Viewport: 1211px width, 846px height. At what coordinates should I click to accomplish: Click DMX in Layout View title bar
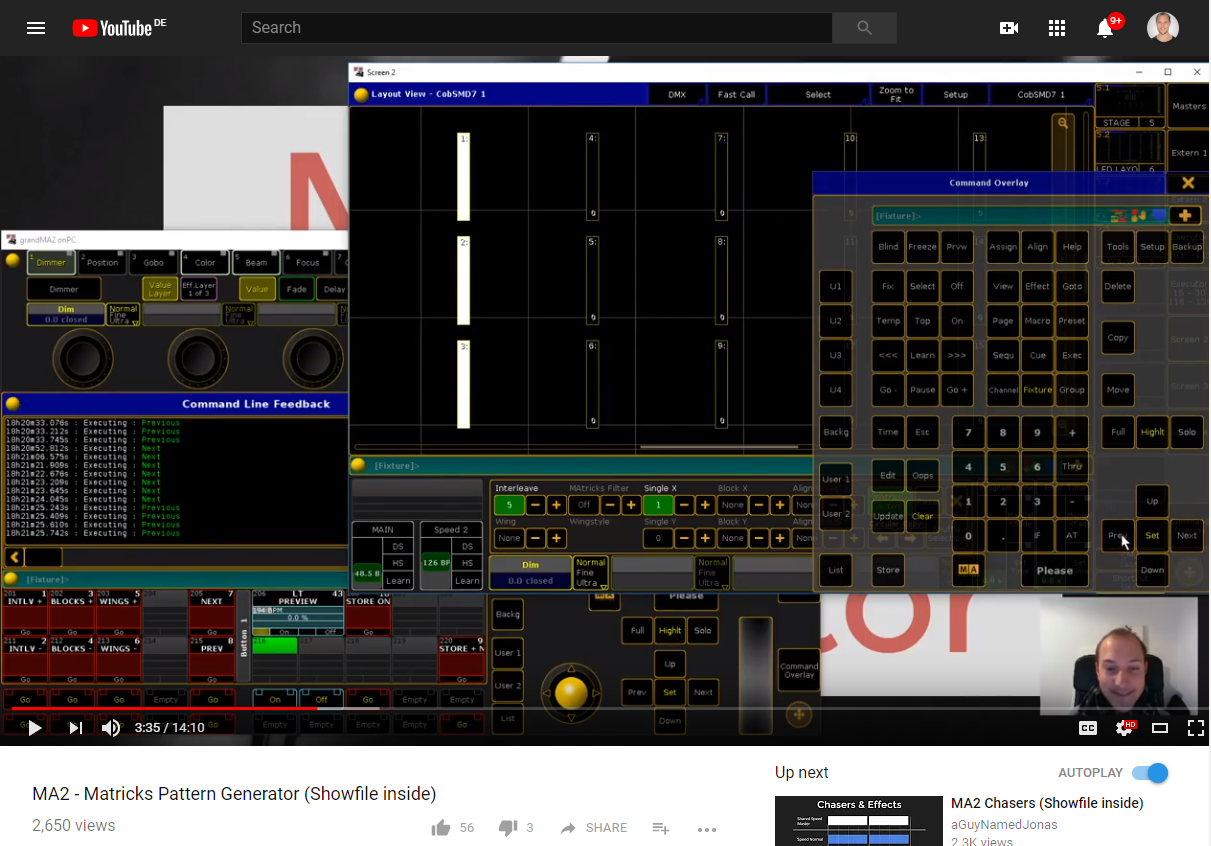pos(677,95)
